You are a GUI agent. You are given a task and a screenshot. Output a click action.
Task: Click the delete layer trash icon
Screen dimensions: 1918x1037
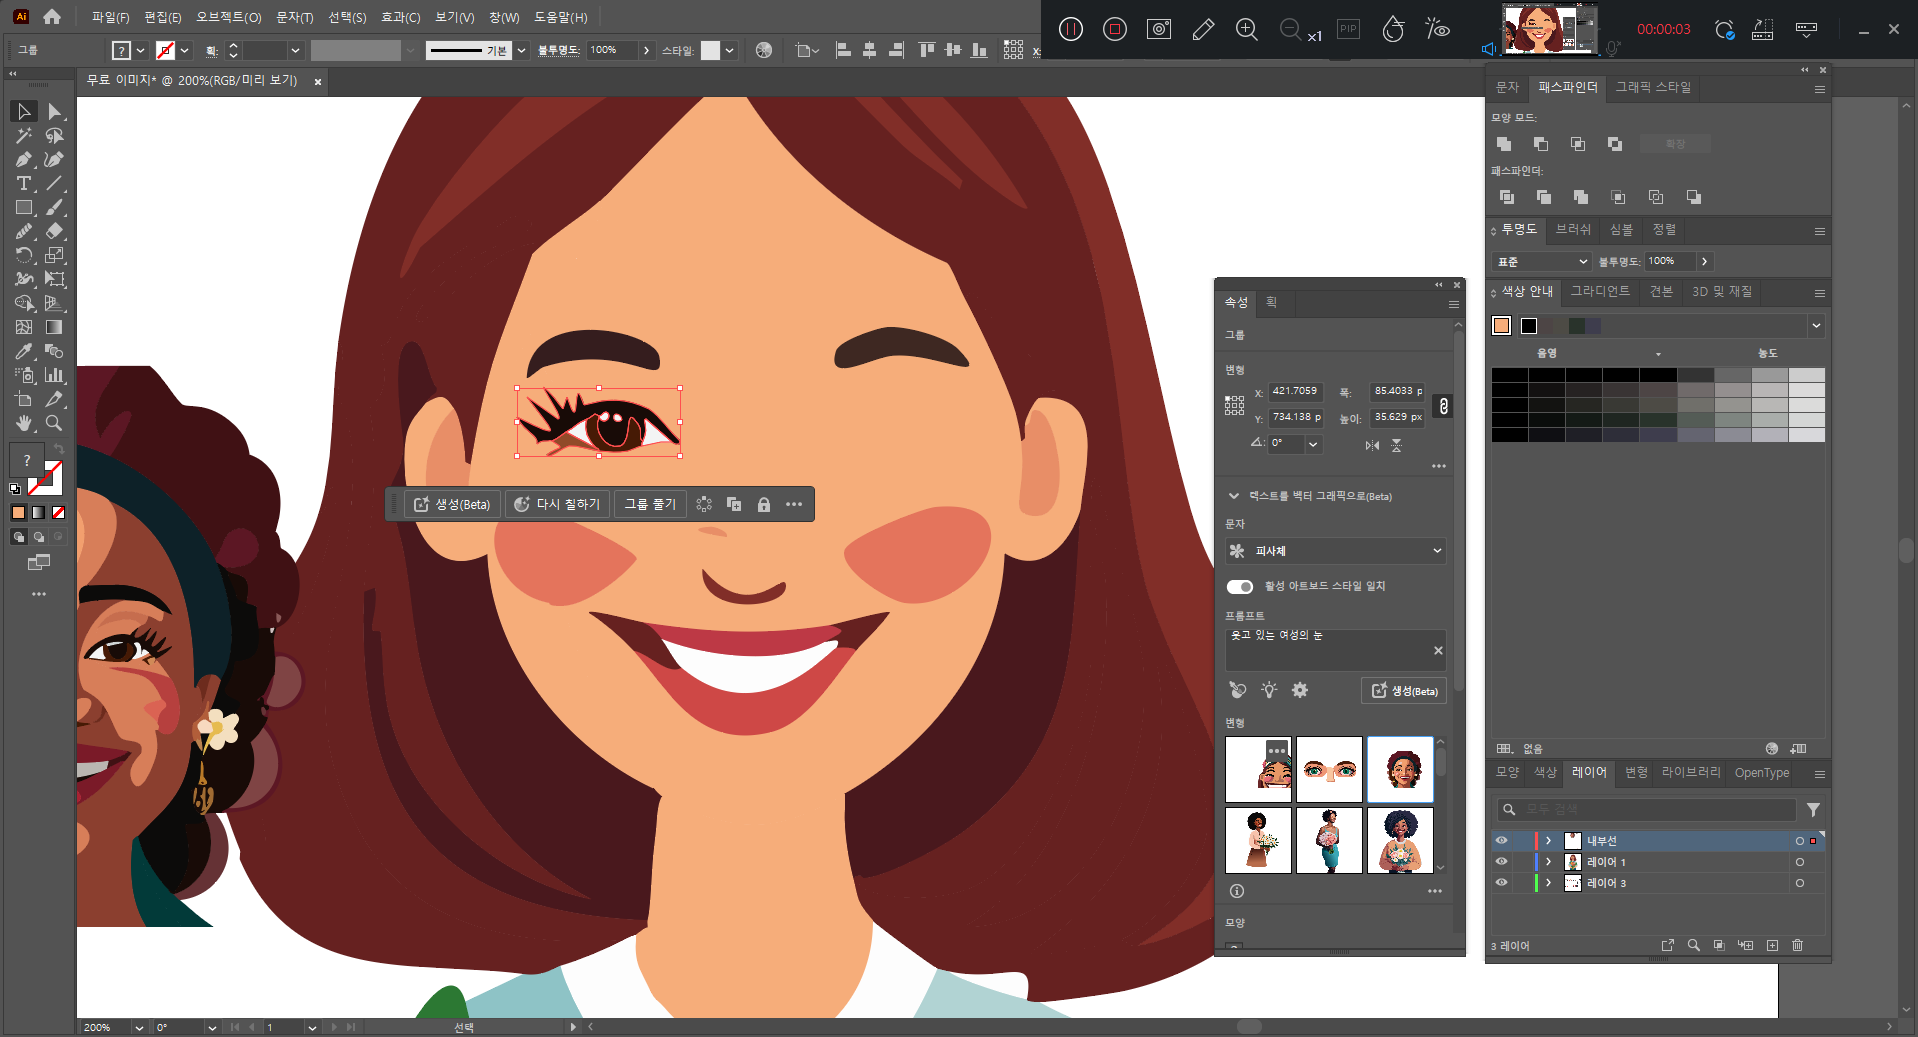[1797, 945]
